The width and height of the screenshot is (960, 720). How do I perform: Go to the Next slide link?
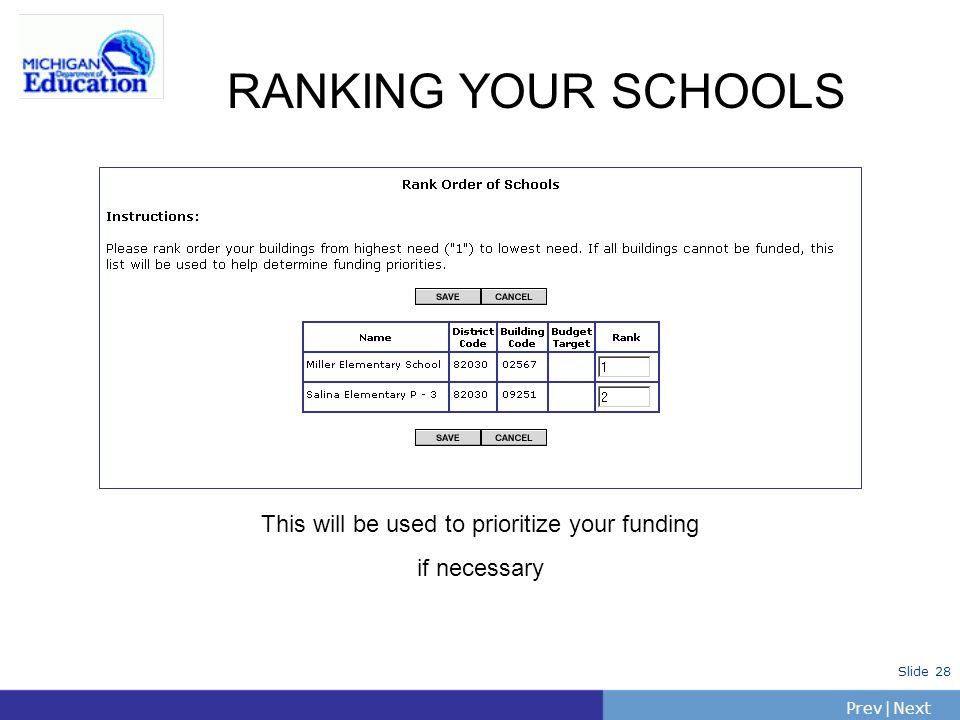(x=912, y=708)
